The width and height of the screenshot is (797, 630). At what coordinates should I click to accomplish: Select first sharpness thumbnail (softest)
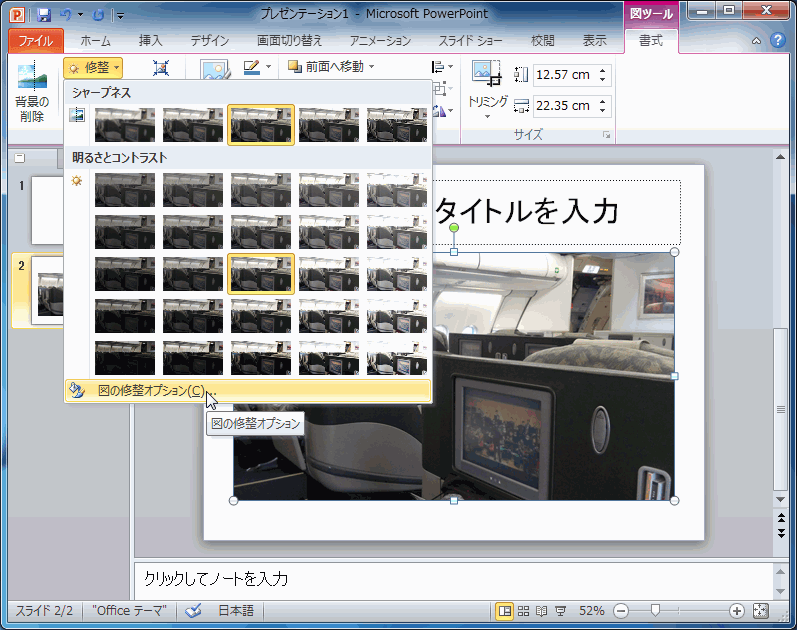(125, 125)
